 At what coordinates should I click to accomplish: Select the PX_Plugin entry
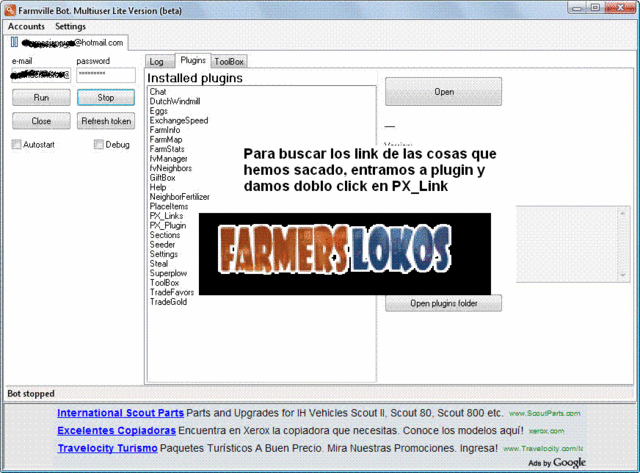(168, 225)
